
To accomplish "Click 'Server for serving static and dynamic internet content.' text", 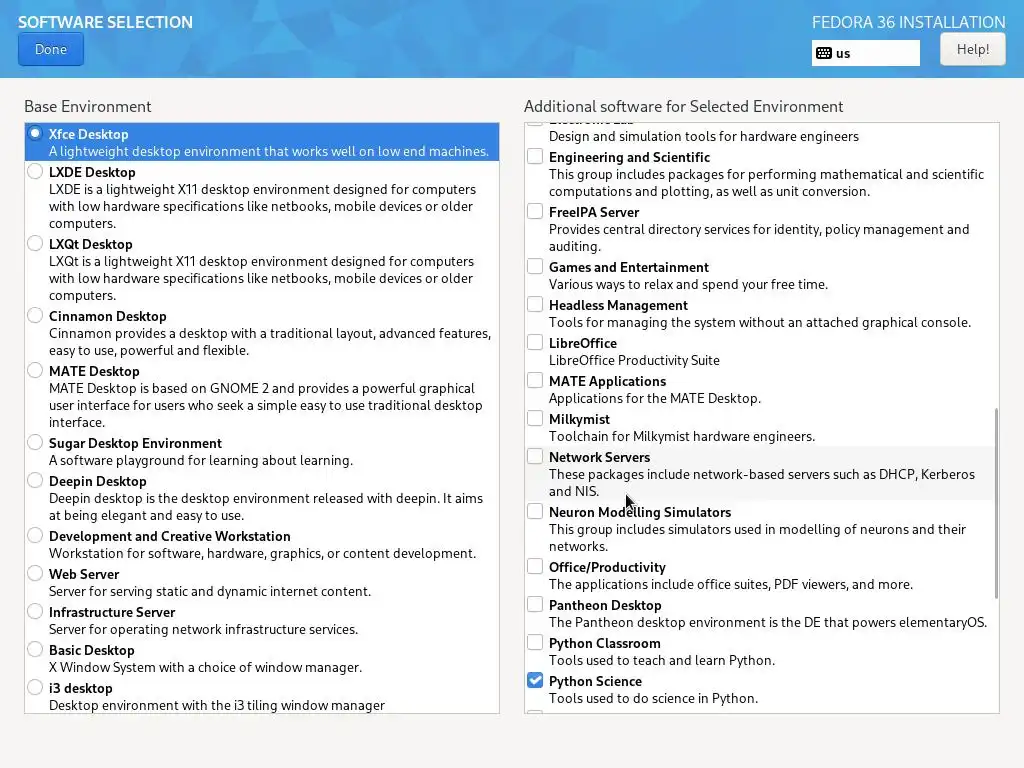I will coord(210,592).
